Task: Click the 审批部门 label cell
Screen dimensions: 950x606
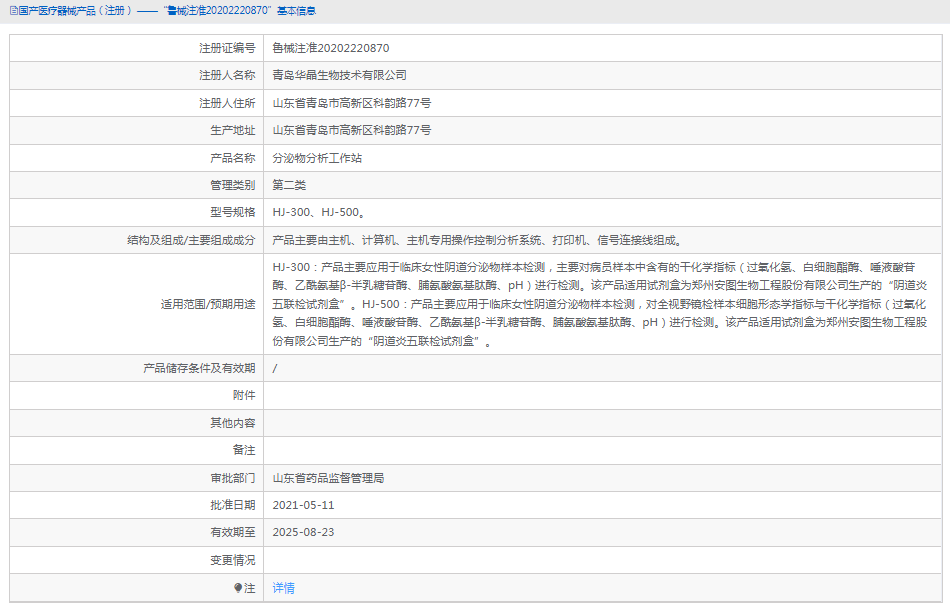Action: pos(137,478)
